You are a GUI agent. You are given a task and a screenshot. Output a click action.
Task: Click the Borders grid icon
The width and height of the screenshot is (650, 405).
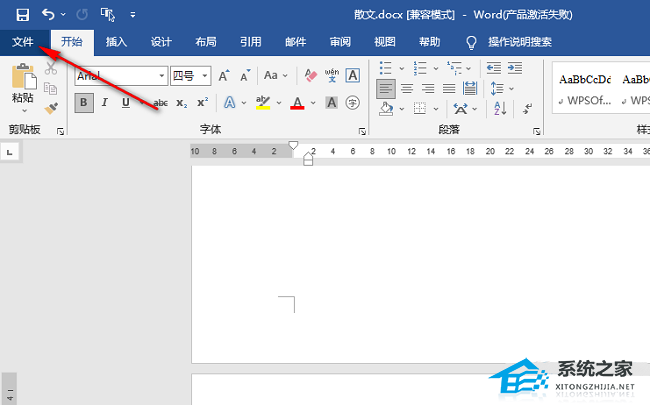coord(420,109)
